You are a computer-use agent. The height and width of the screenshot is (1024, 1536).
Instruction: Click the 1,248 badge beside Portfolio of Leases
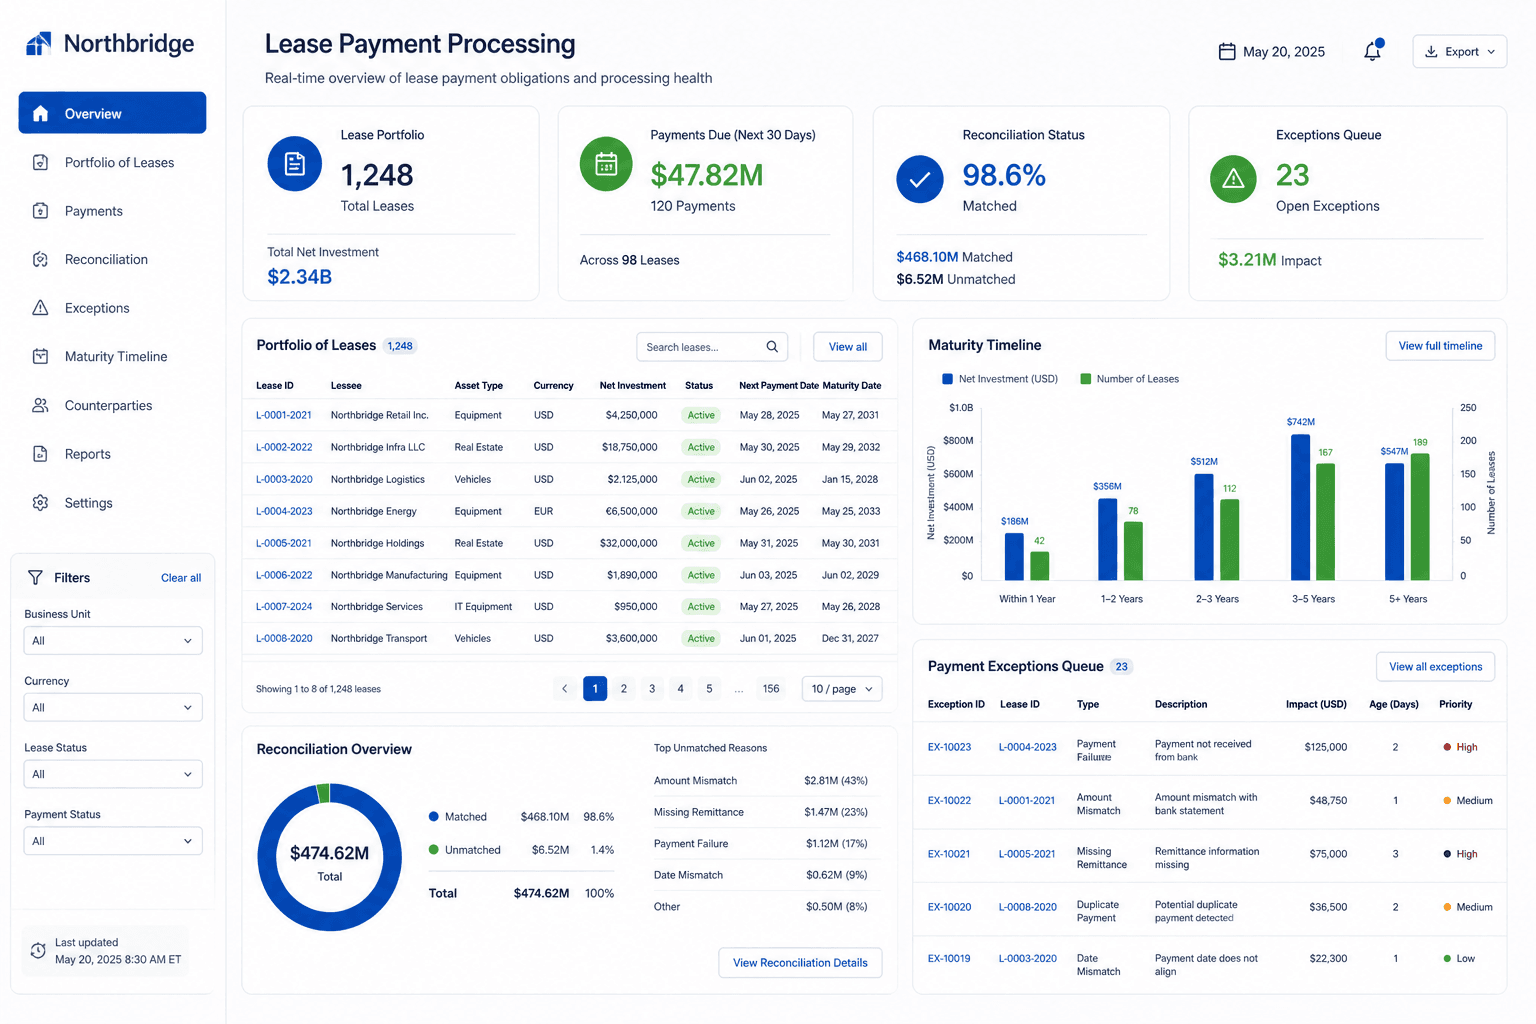(x=400, y=346)
